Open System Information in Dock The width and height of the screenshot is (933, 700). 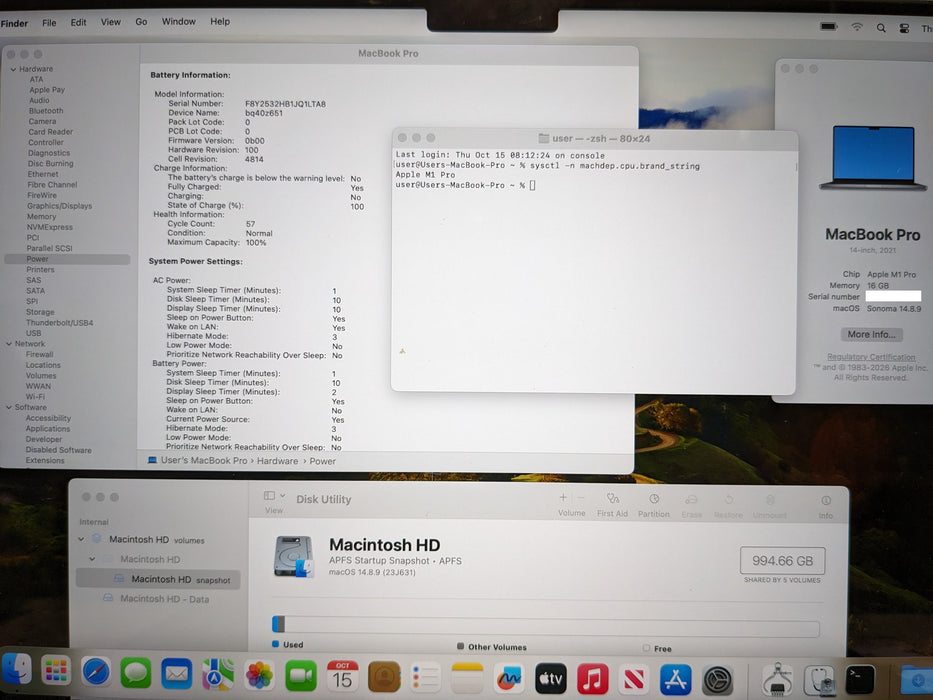click(x=777, y=679)
